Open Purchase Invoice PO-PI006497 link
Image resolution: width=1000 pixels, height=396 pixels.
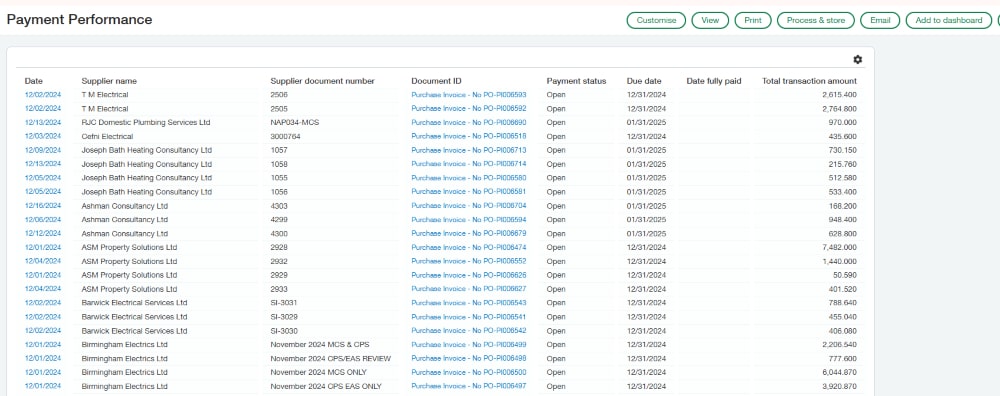469,386
